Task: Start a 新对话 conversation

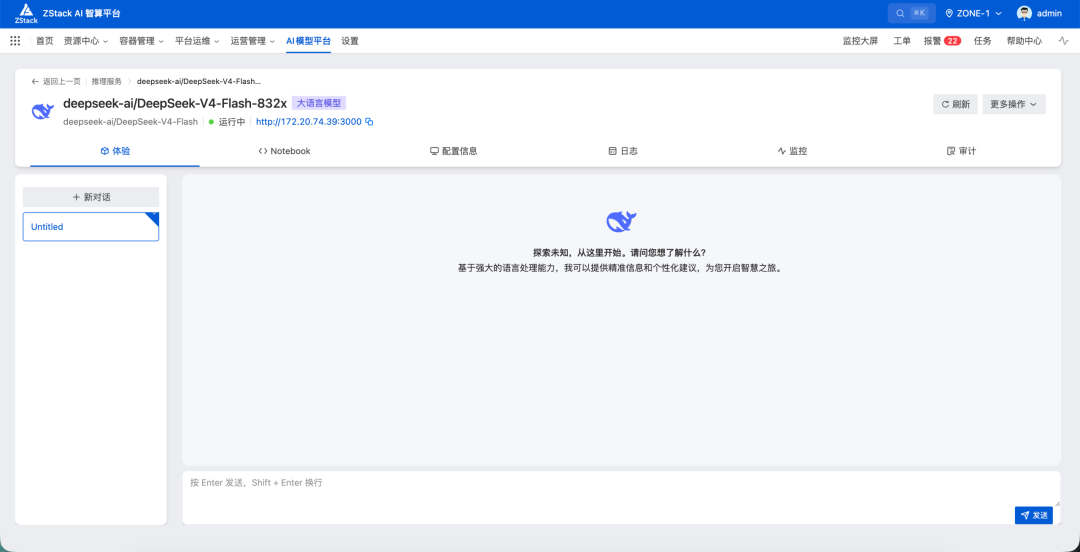Action: [91, 197]
